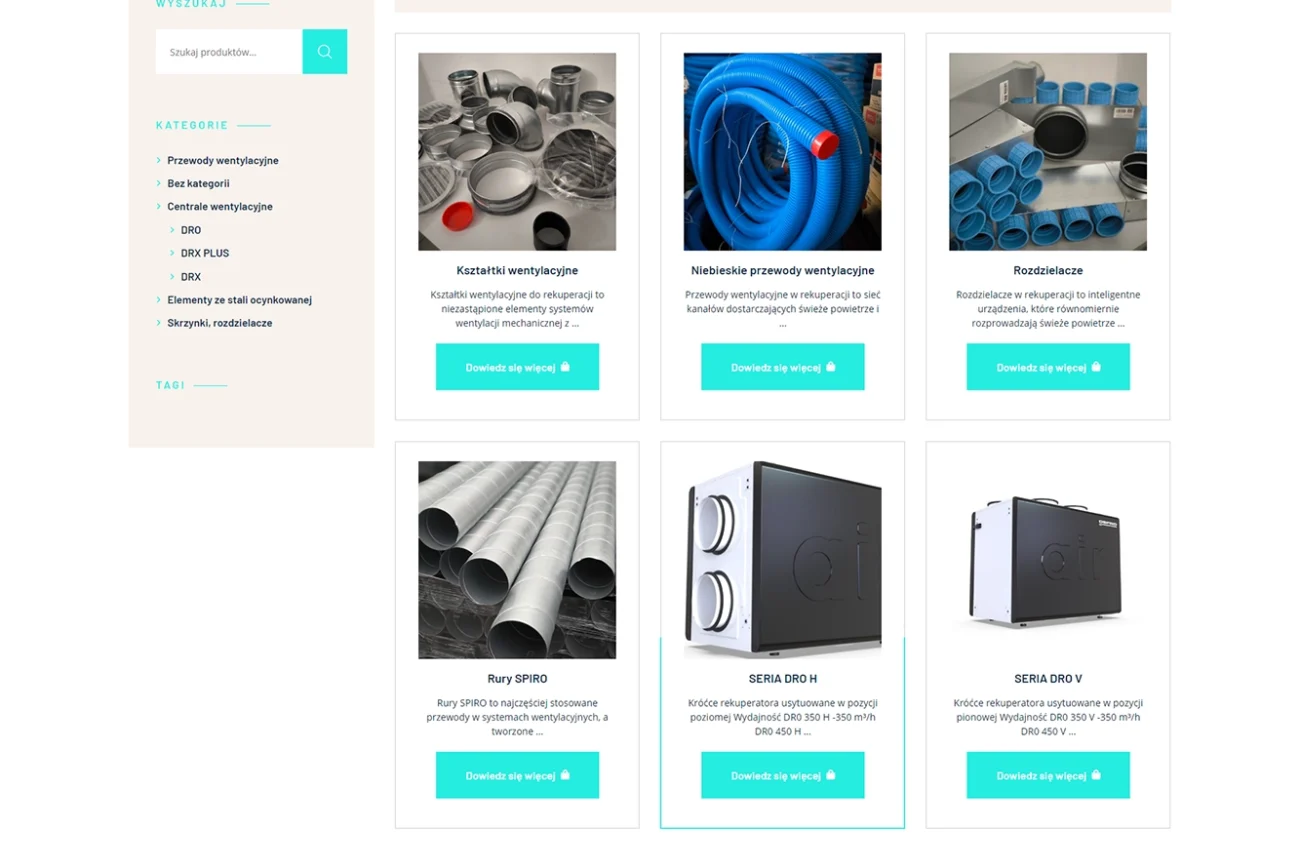Expand the Centrale wentylacyjne category
The height and width of the screenshot is (867, 1300).
click(220, 206)
